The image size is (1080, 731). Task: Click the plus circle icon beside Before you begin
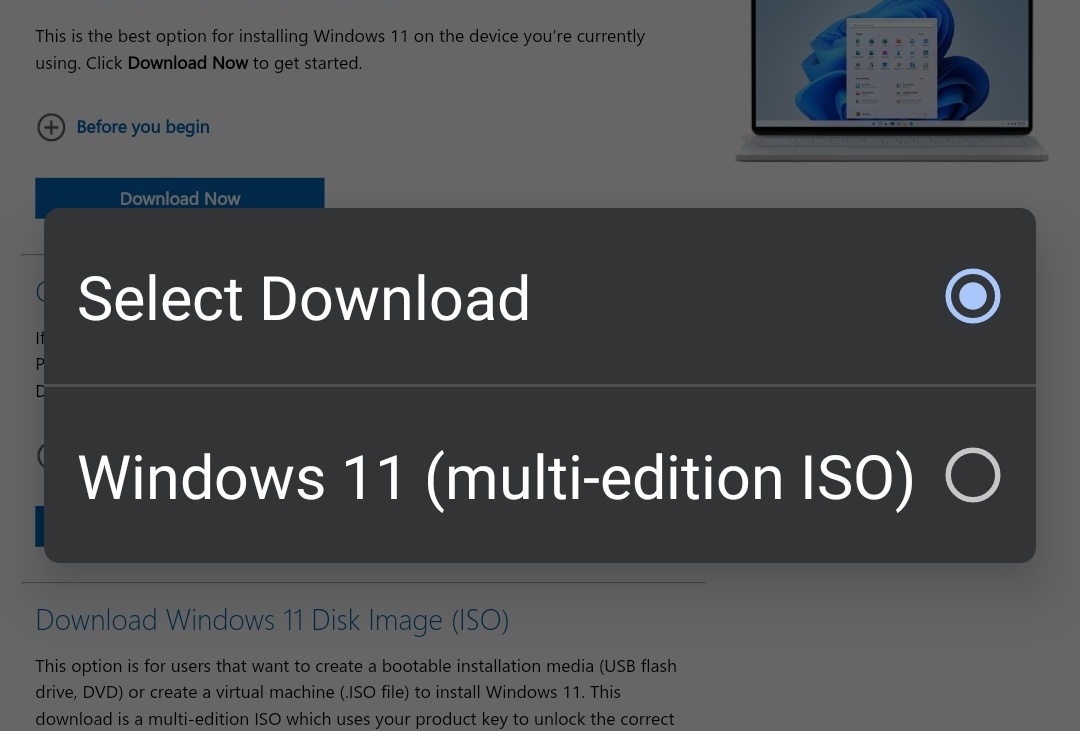pyautogui.click(x=51, y=127)
